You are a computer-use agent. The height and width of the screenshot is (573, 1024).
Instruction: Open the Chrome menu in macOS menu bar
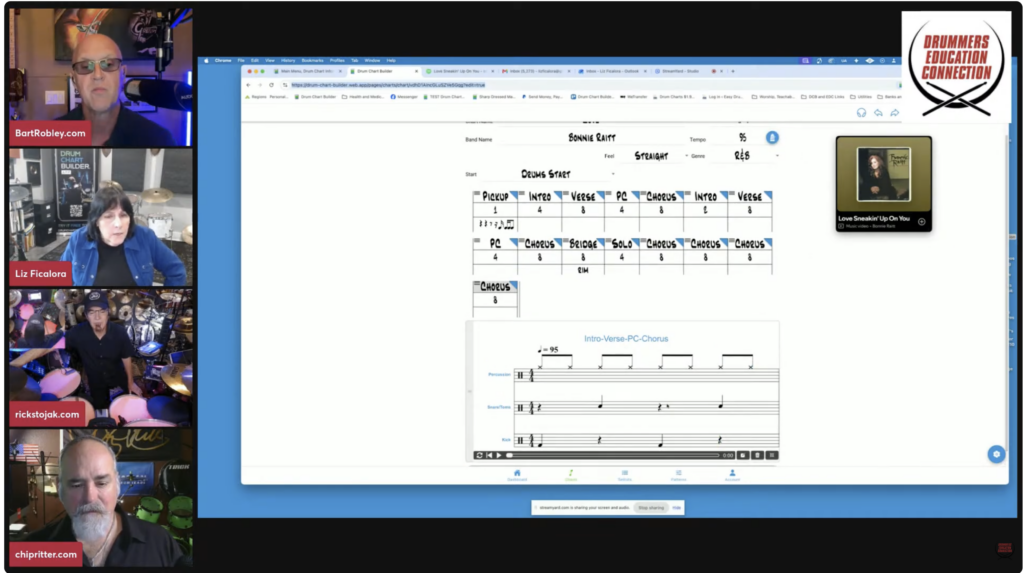(x=223, y=60)
